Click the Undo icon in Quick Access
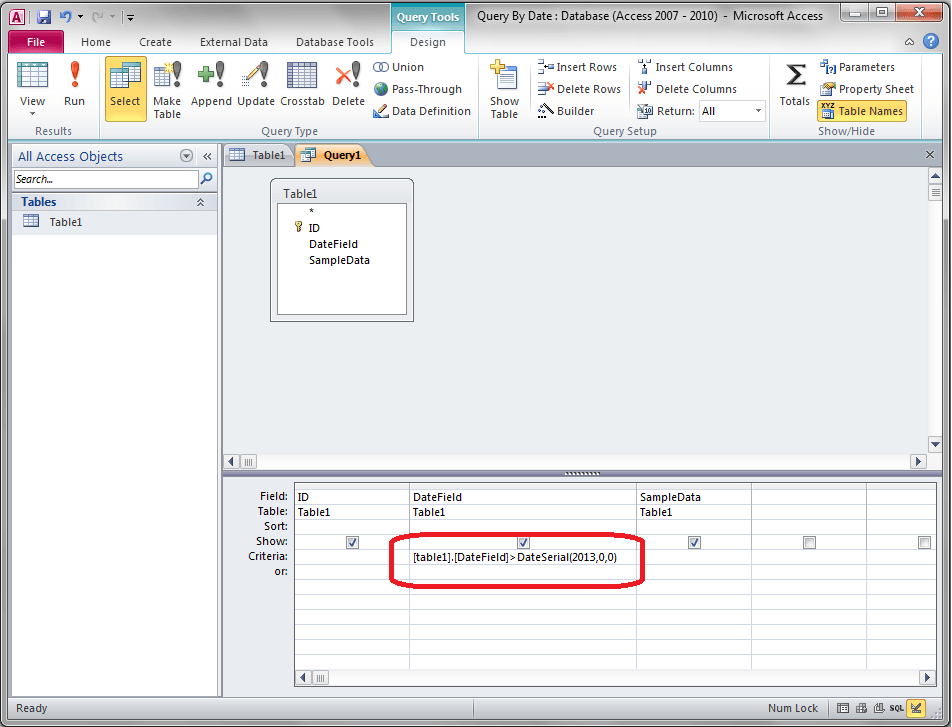952x727 pixels. (x=65, y=17)
